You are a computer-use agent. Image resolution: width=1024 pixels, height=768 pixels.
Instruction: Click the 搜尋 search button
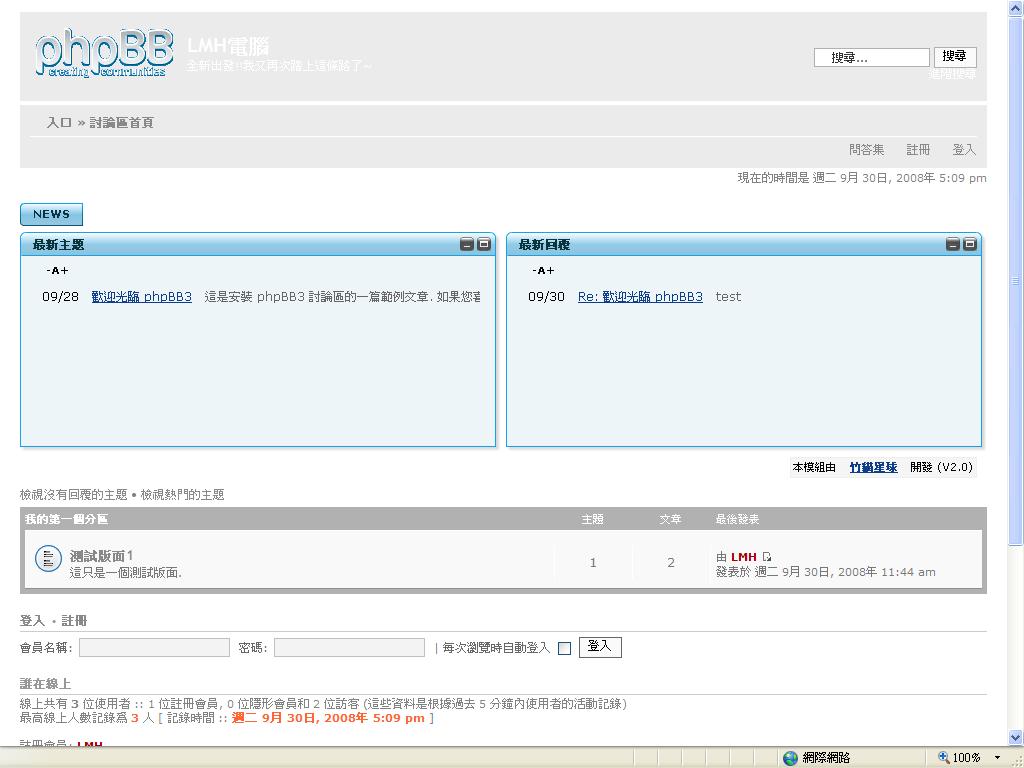pos(955,57)
